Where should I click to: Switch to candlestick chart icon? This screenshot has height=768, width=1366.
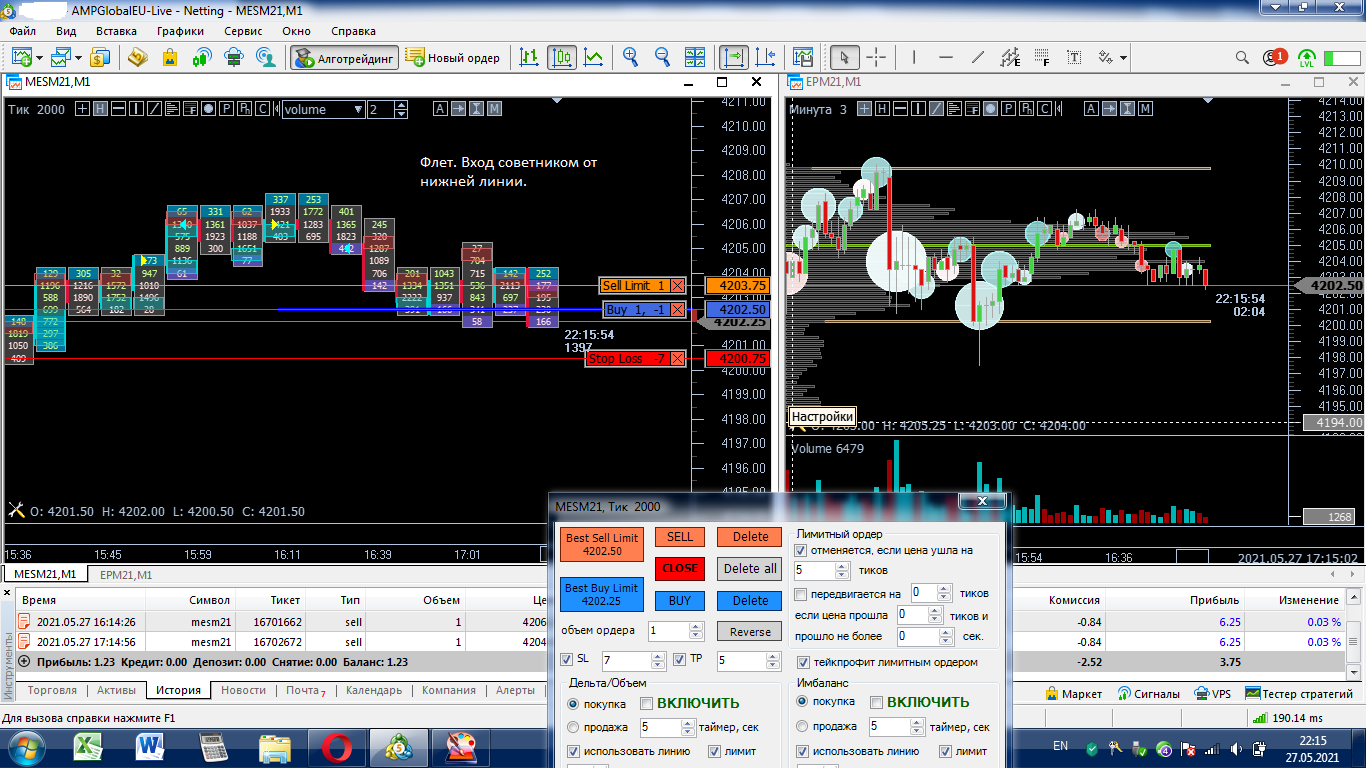coord(562,58)
